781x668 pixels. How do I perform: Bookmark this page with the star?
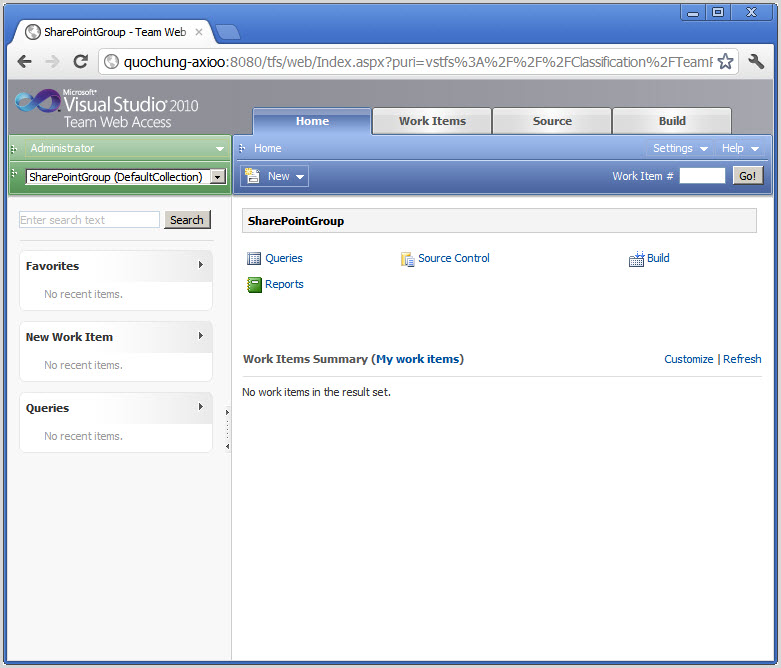(725, 62)
